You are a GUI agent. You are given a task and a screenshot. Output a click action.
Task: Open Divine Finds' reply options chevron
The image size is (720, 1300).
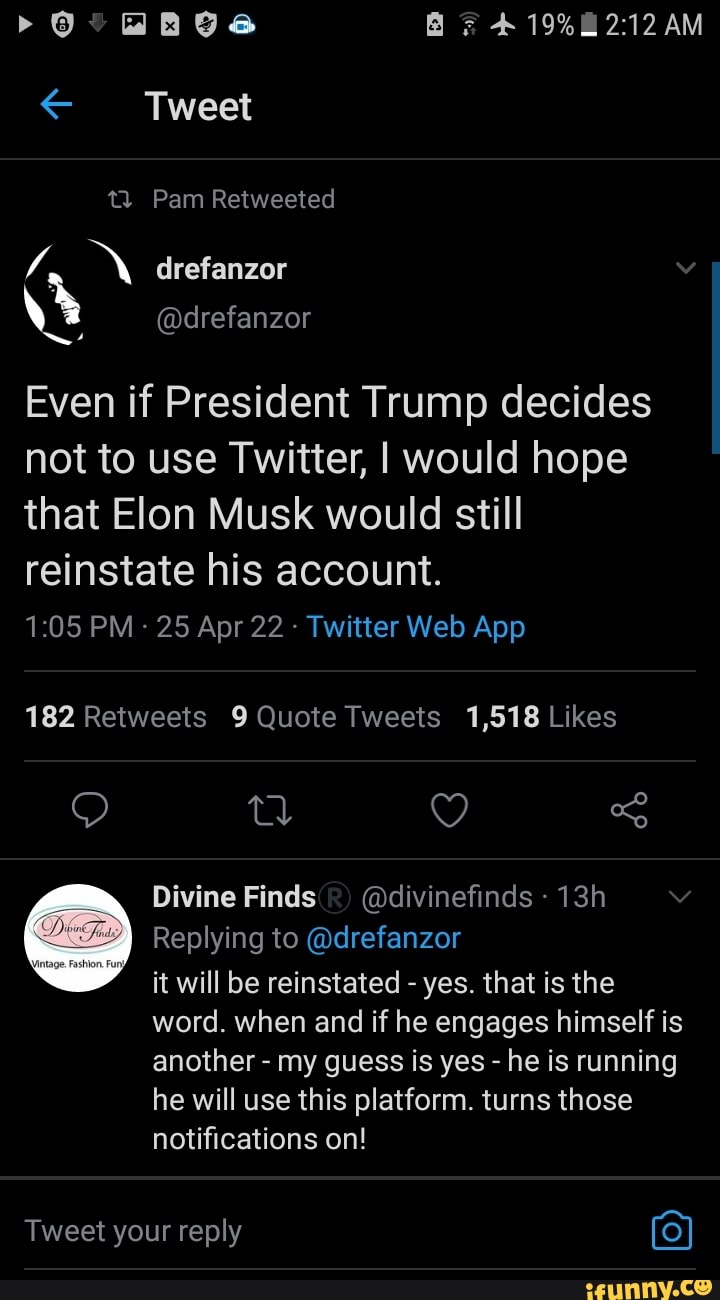tap(680, 897)
